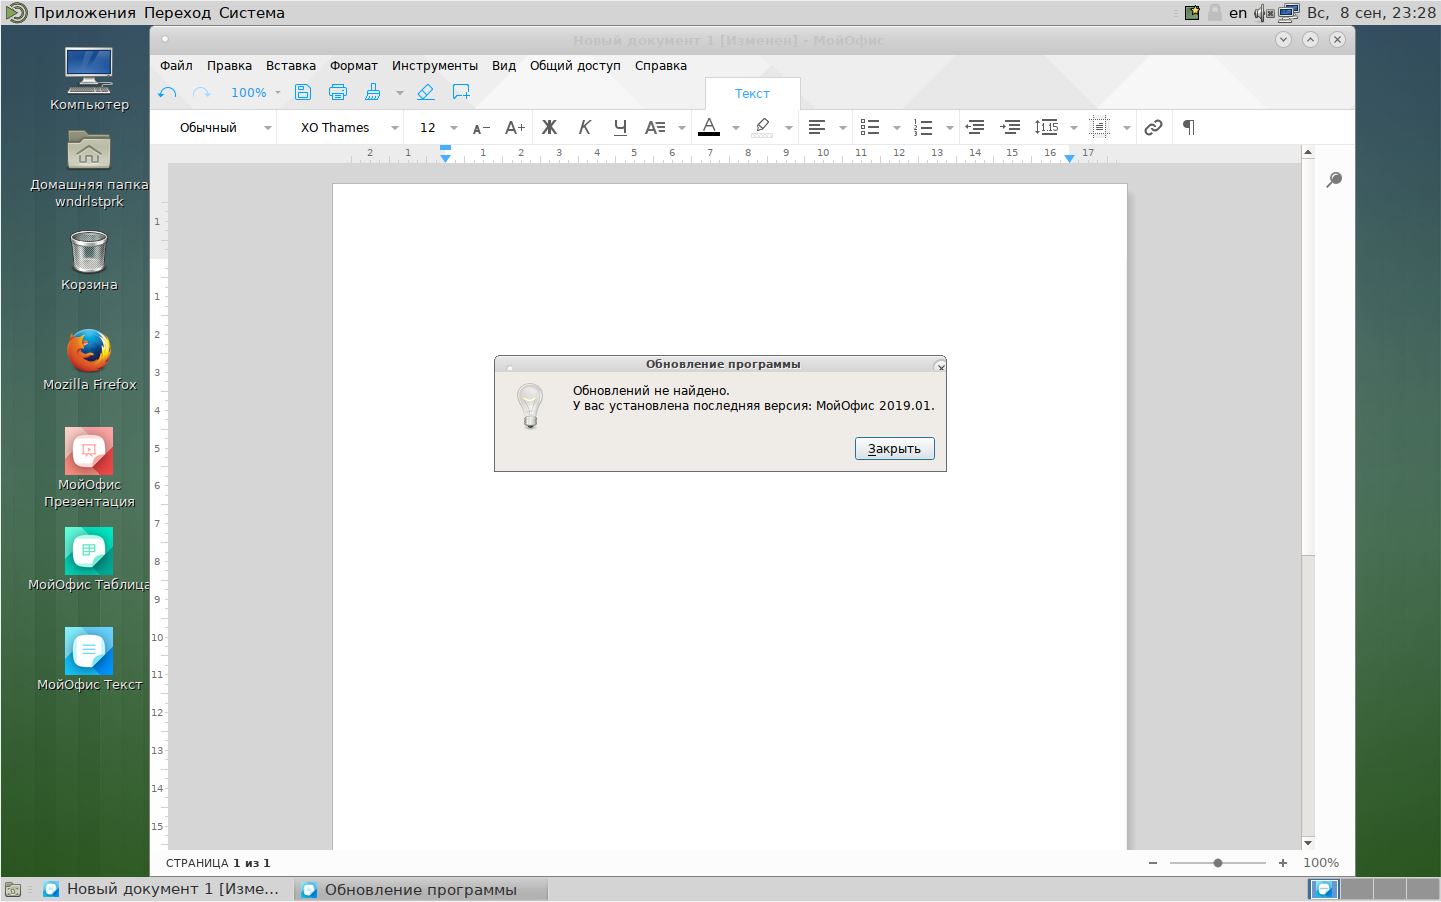Save the document with the floppy icon

click(x=303, y=92)
